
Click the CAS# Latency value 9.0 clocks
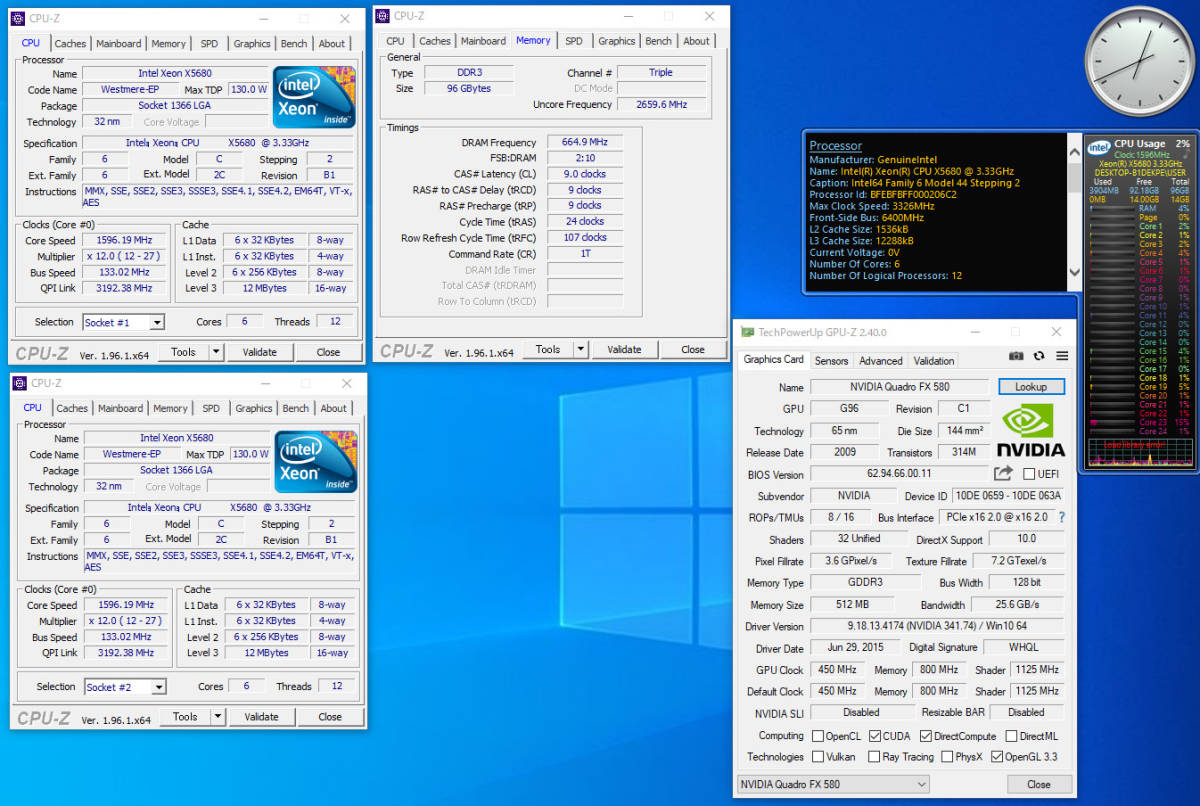(x=583, y=174)
